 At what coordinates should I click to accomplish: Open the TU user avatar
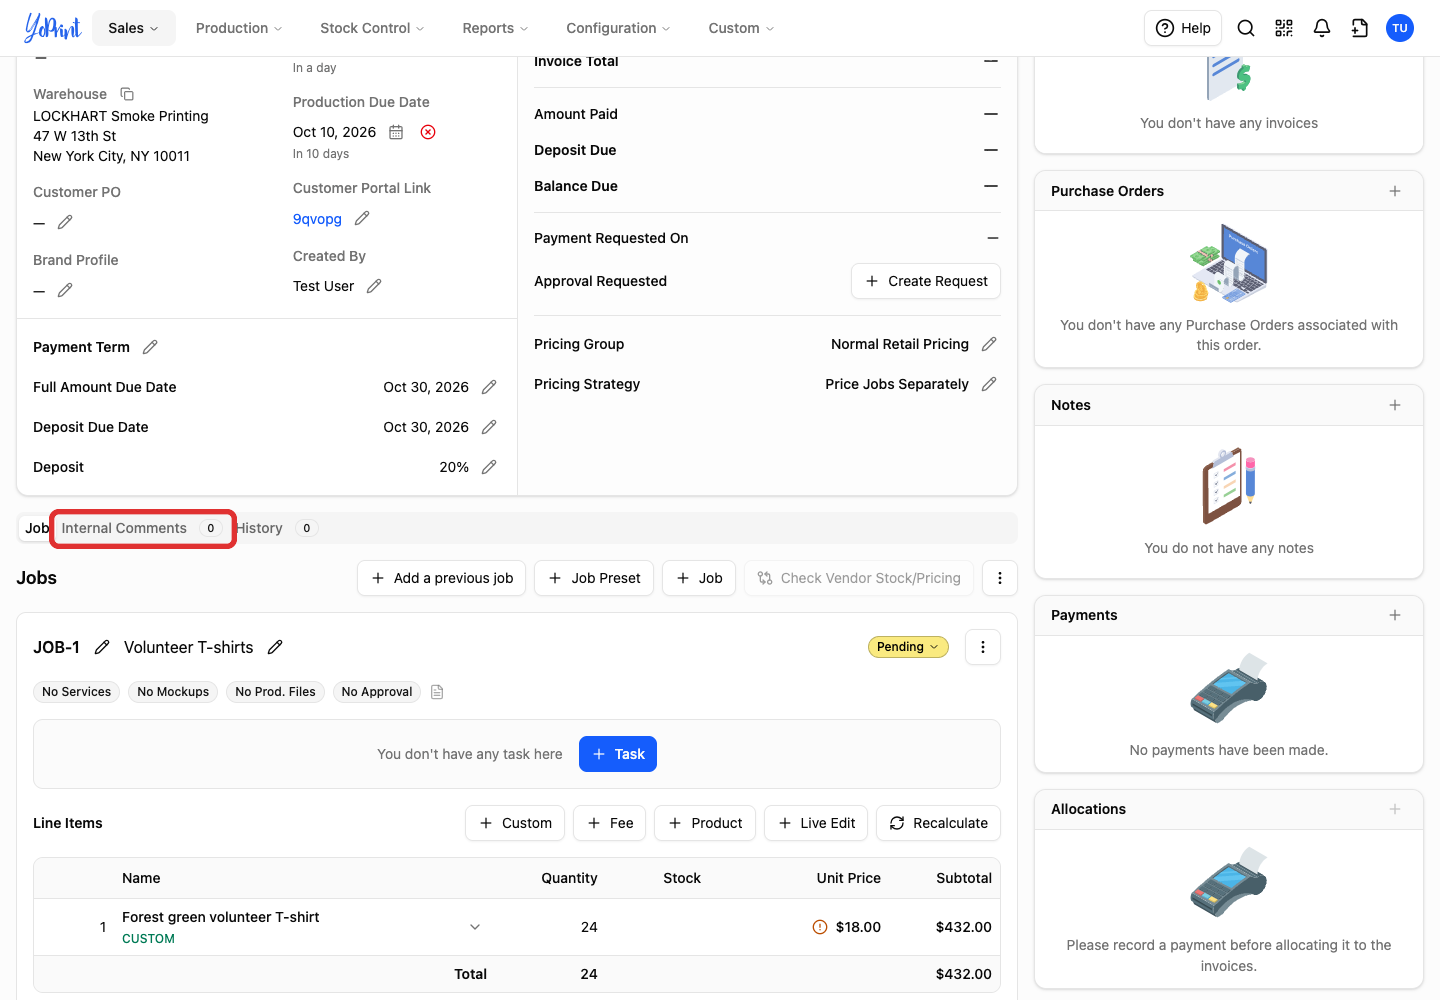click(1400, 28)
